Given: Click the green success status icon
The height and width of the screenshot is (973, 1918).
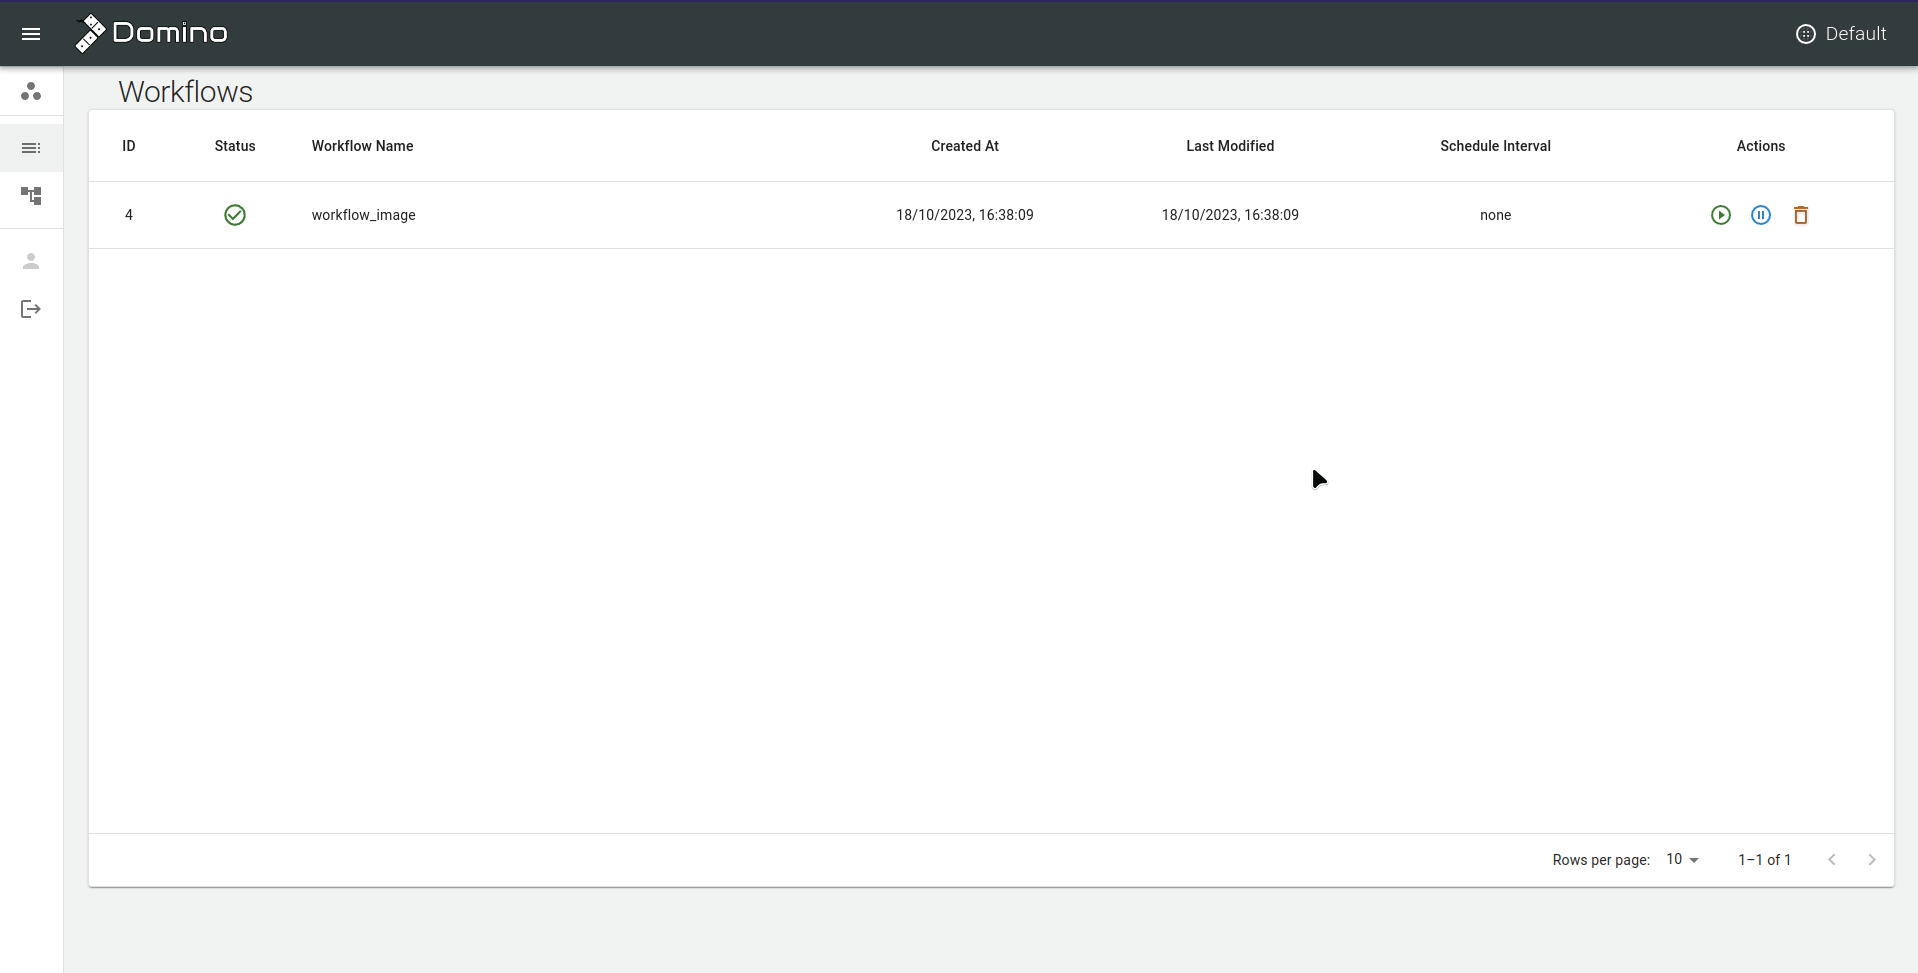Looking at the screenshot, I should [235, 215].
